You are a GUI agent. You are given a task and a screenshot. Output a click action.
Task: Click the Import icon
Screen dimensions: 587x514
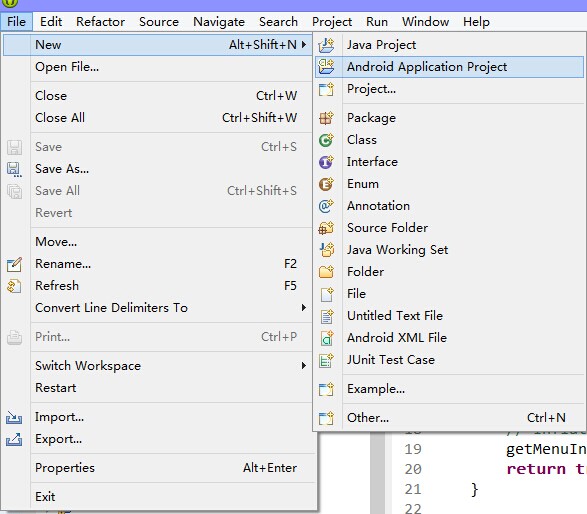(x=14, y=417)
